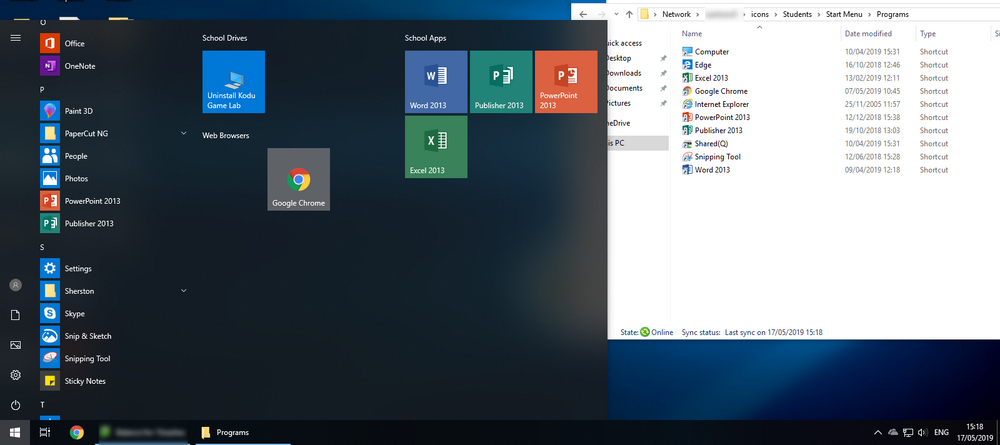This screenshot has width=1000, height=445.
Task: Launch the Publisher 2013 tile
Action: 501,82
